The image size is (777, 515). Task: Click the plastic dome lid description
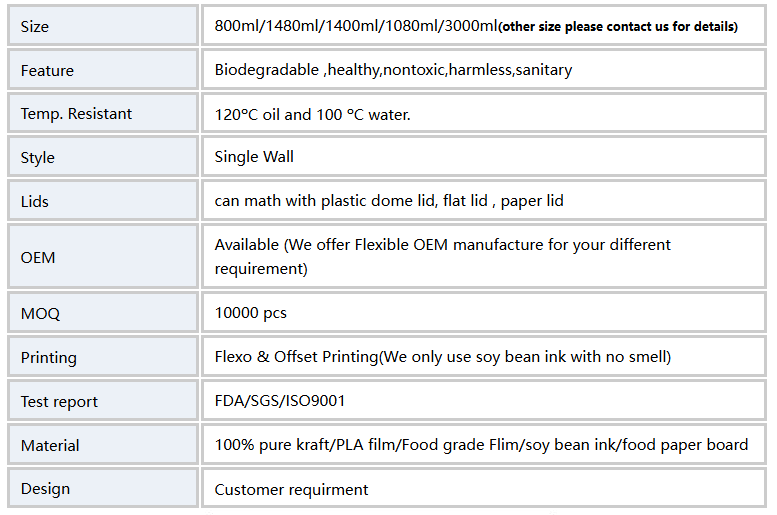pos(389,201)
